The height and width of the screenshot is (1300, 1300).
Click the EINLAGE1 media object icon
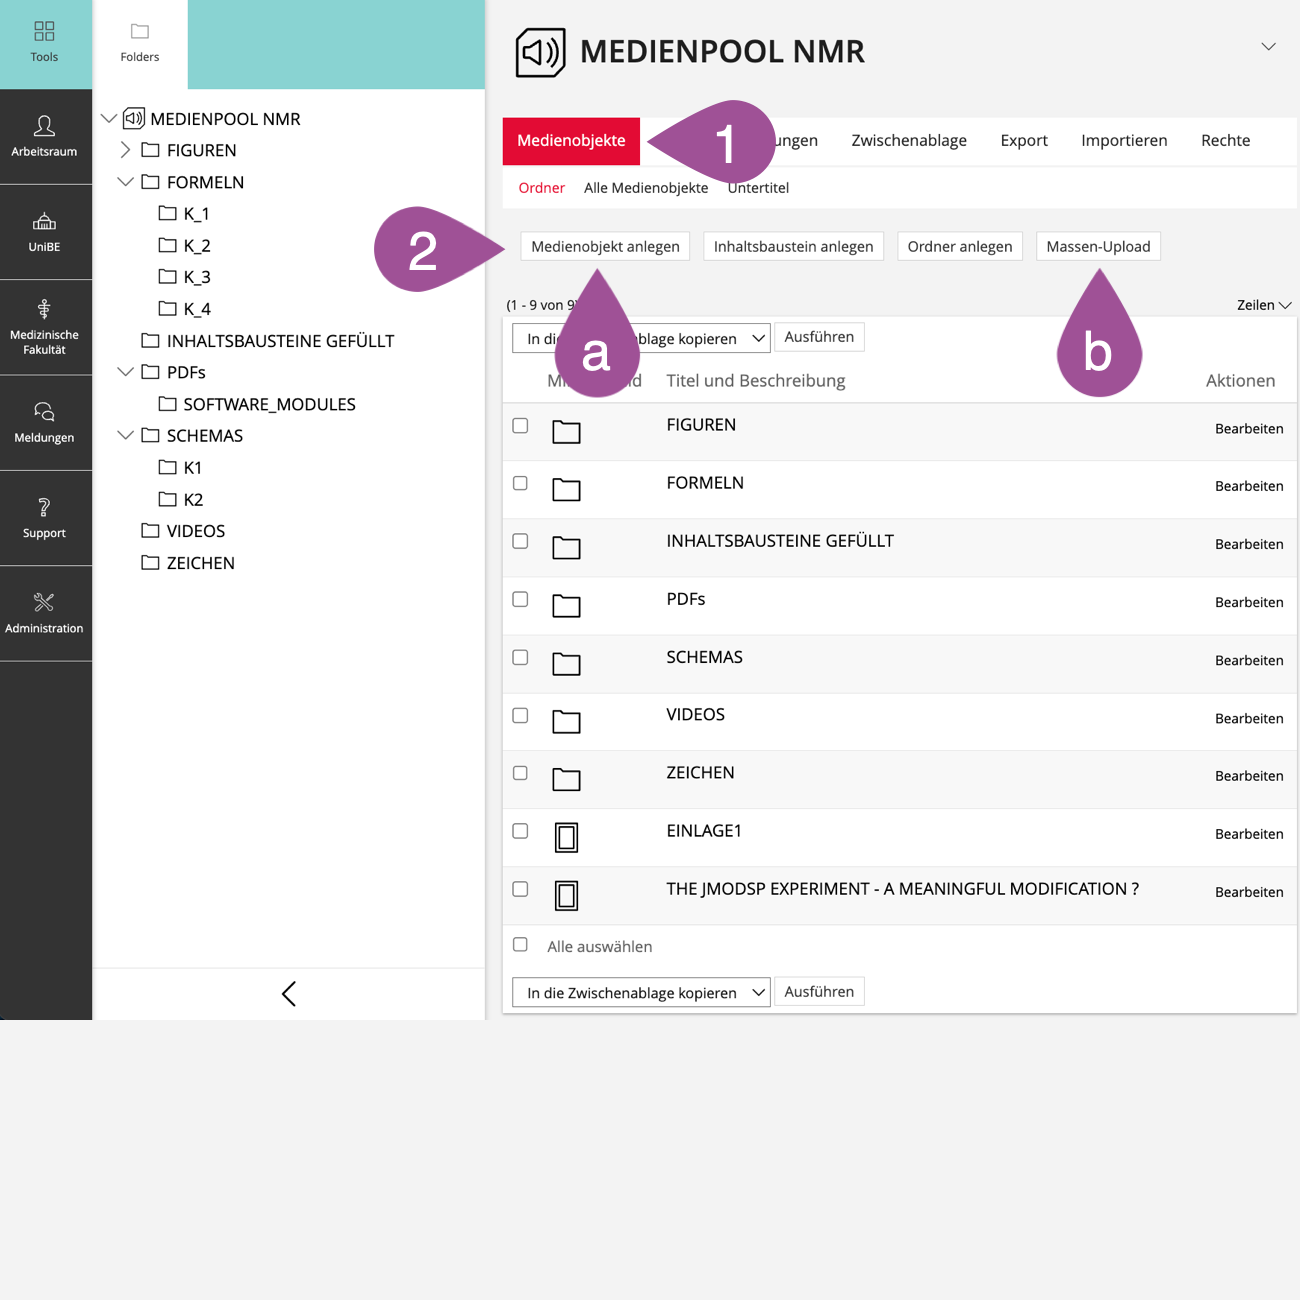pos(566,837)
